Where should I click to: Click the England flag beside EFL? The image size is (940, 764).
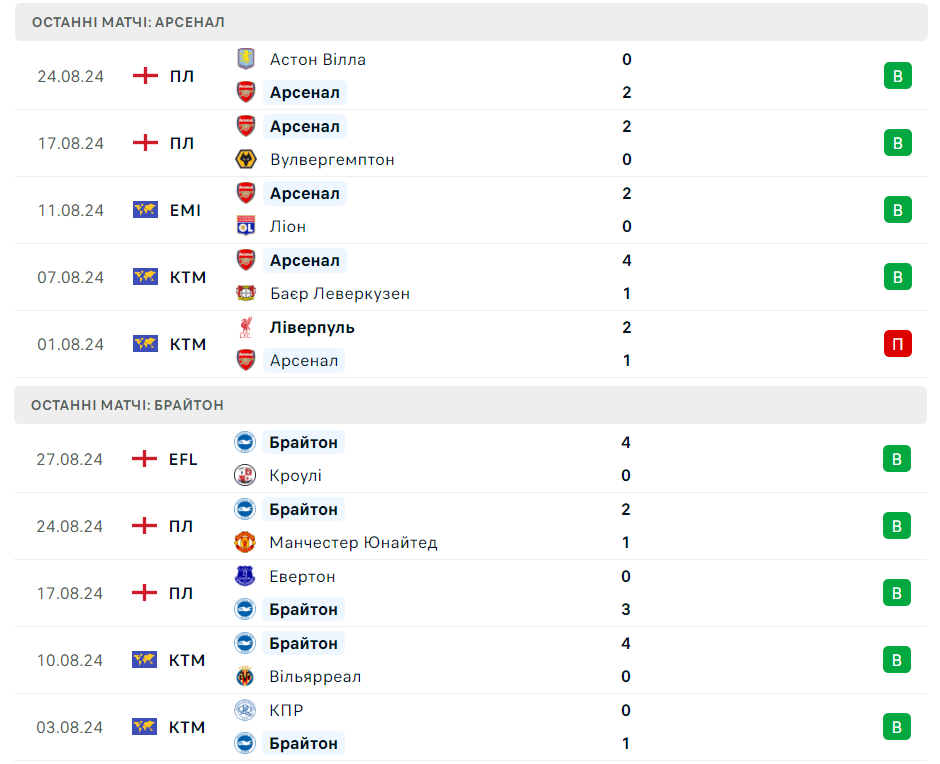[146, 459]
